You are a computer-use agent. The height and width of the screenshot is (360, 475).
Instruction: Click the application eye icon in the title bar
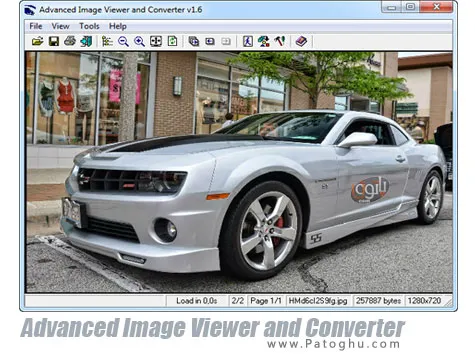30,10
